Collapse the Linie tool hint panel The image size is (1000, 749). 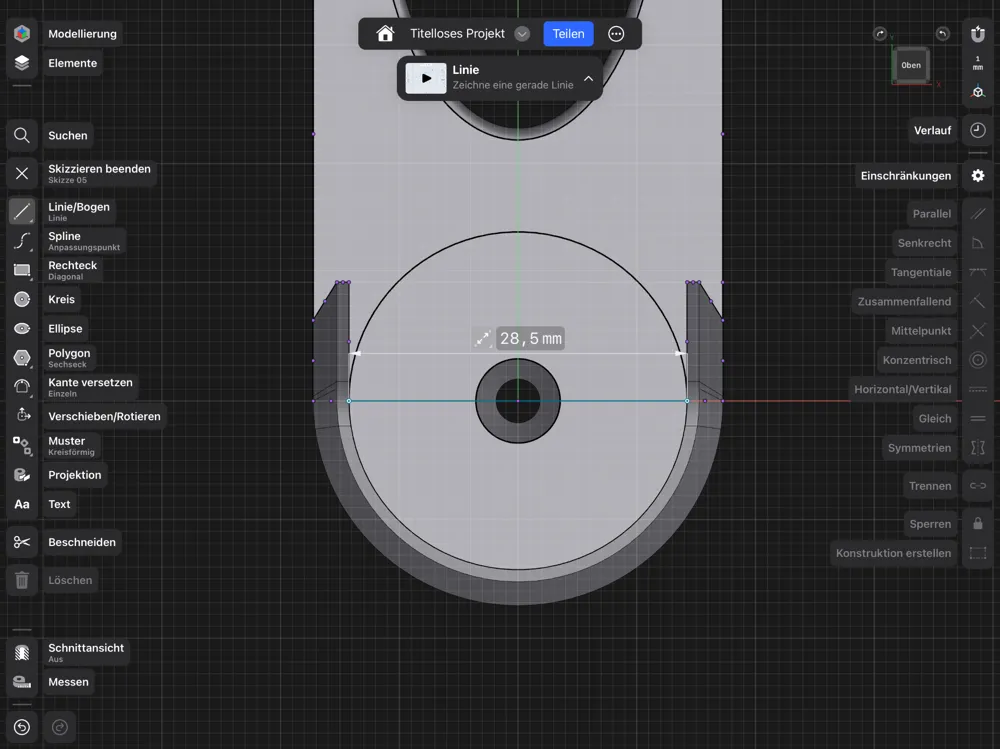coord(588,78)
